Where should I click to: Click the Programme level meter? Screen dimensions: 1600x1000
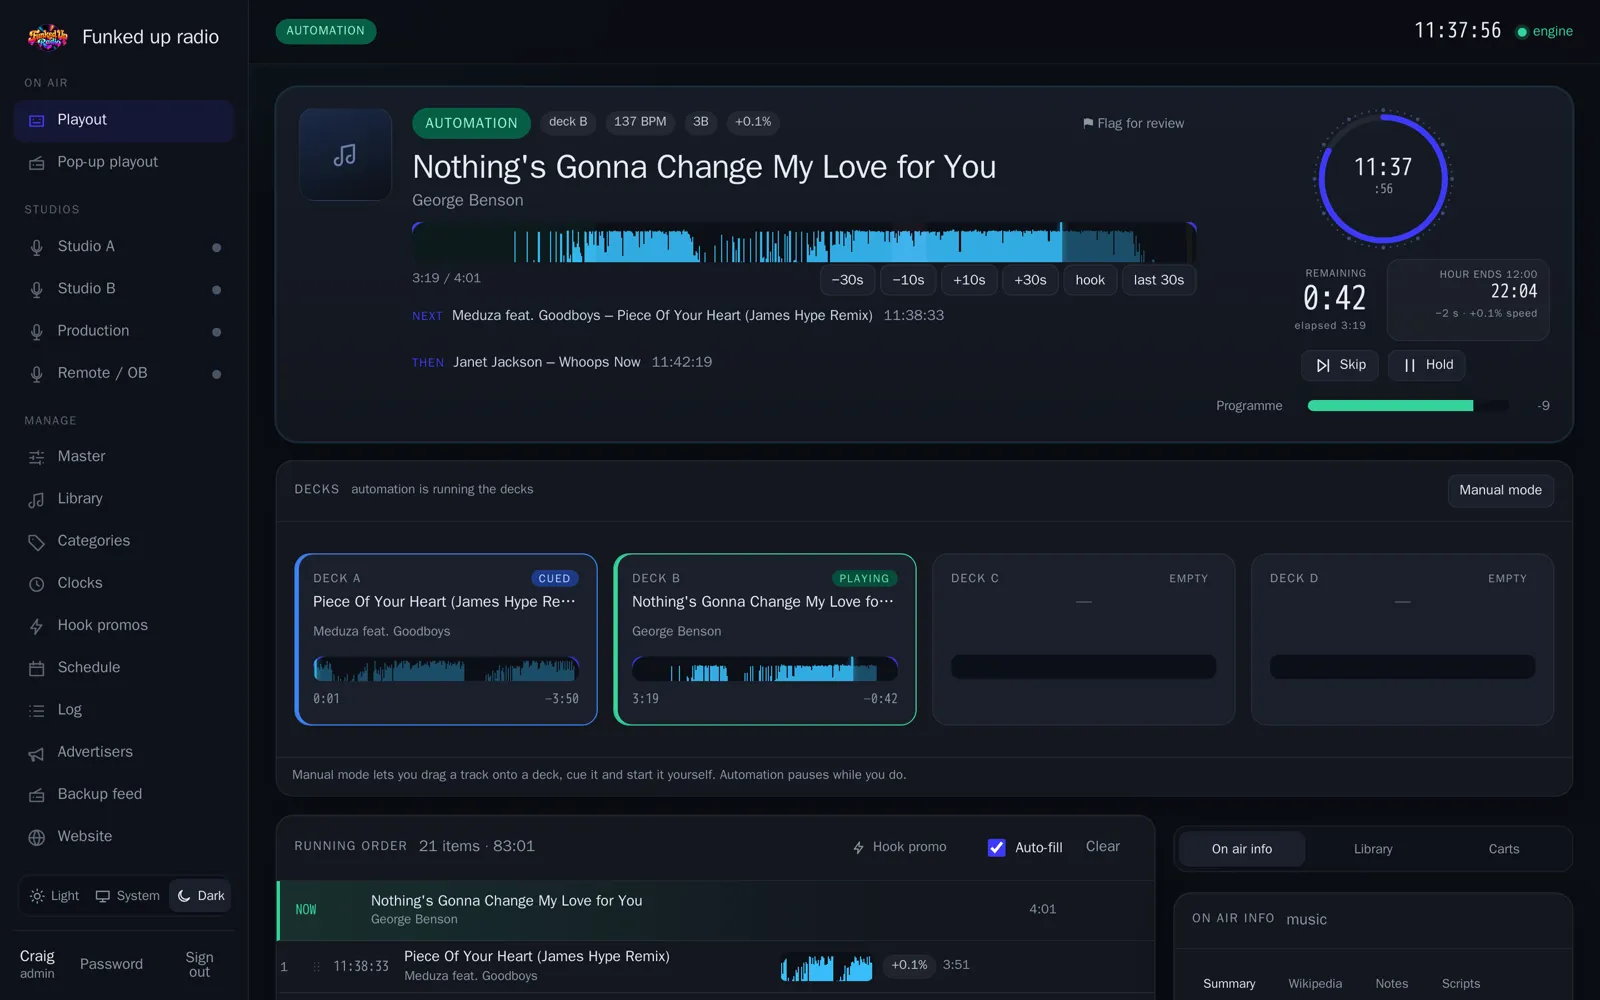tap(1408, 406)
